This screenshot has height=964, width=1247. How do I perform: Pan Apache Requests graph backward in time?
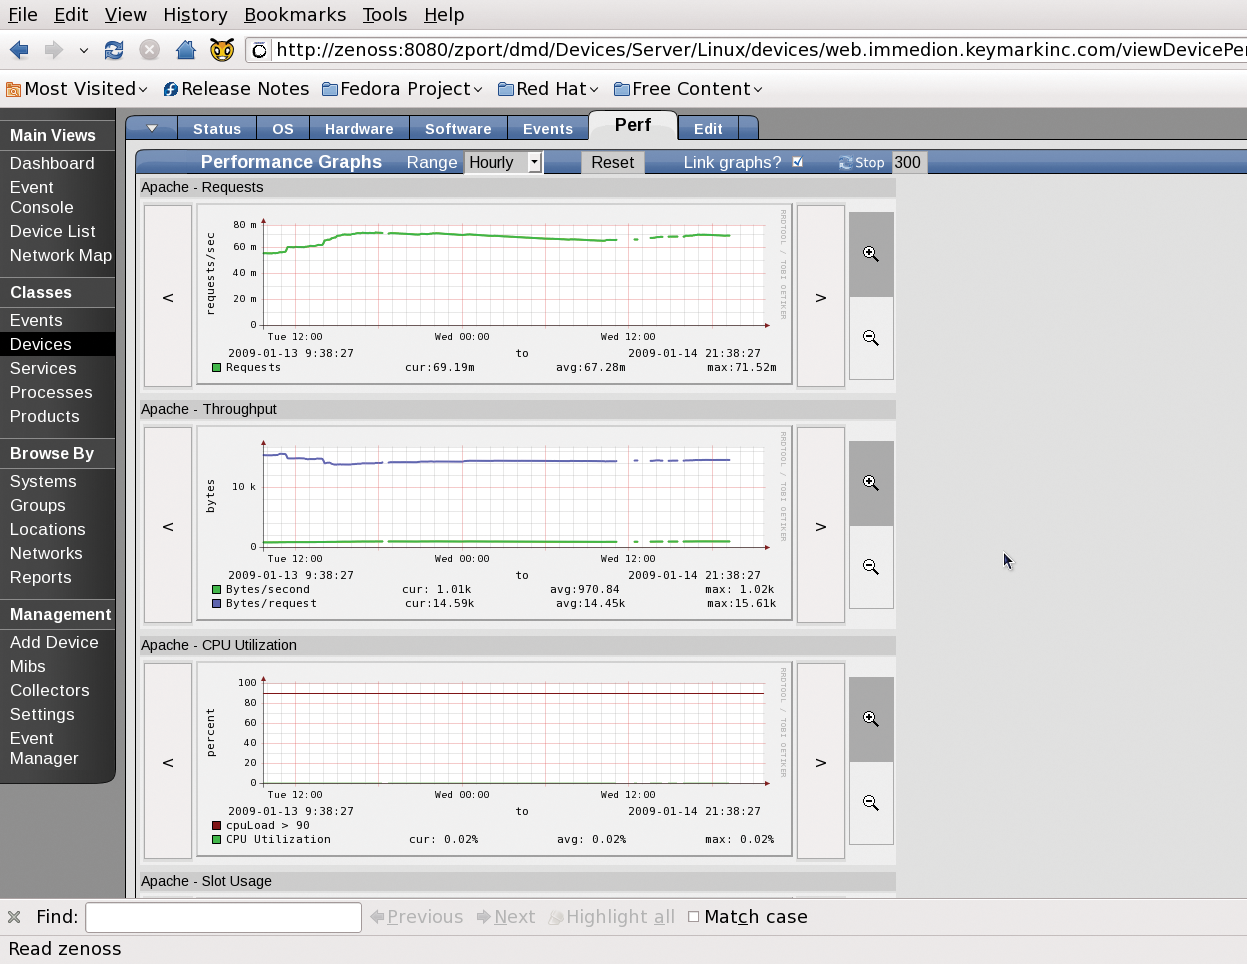(168, 297)
